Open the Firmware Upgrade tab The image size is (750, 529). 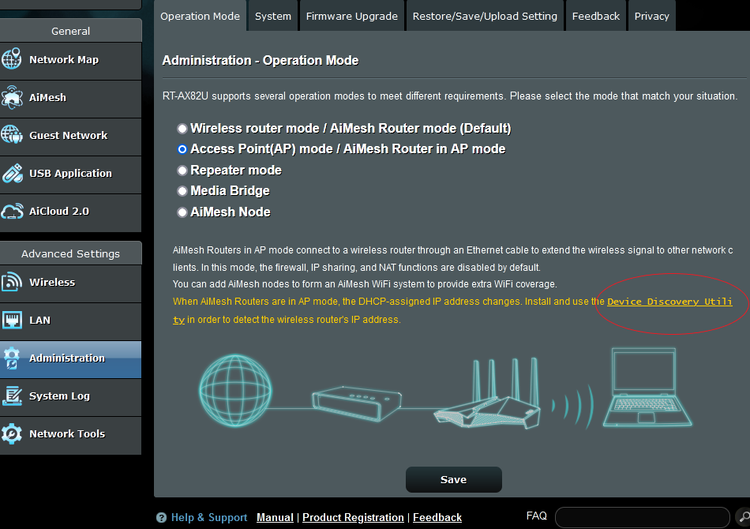352,16
